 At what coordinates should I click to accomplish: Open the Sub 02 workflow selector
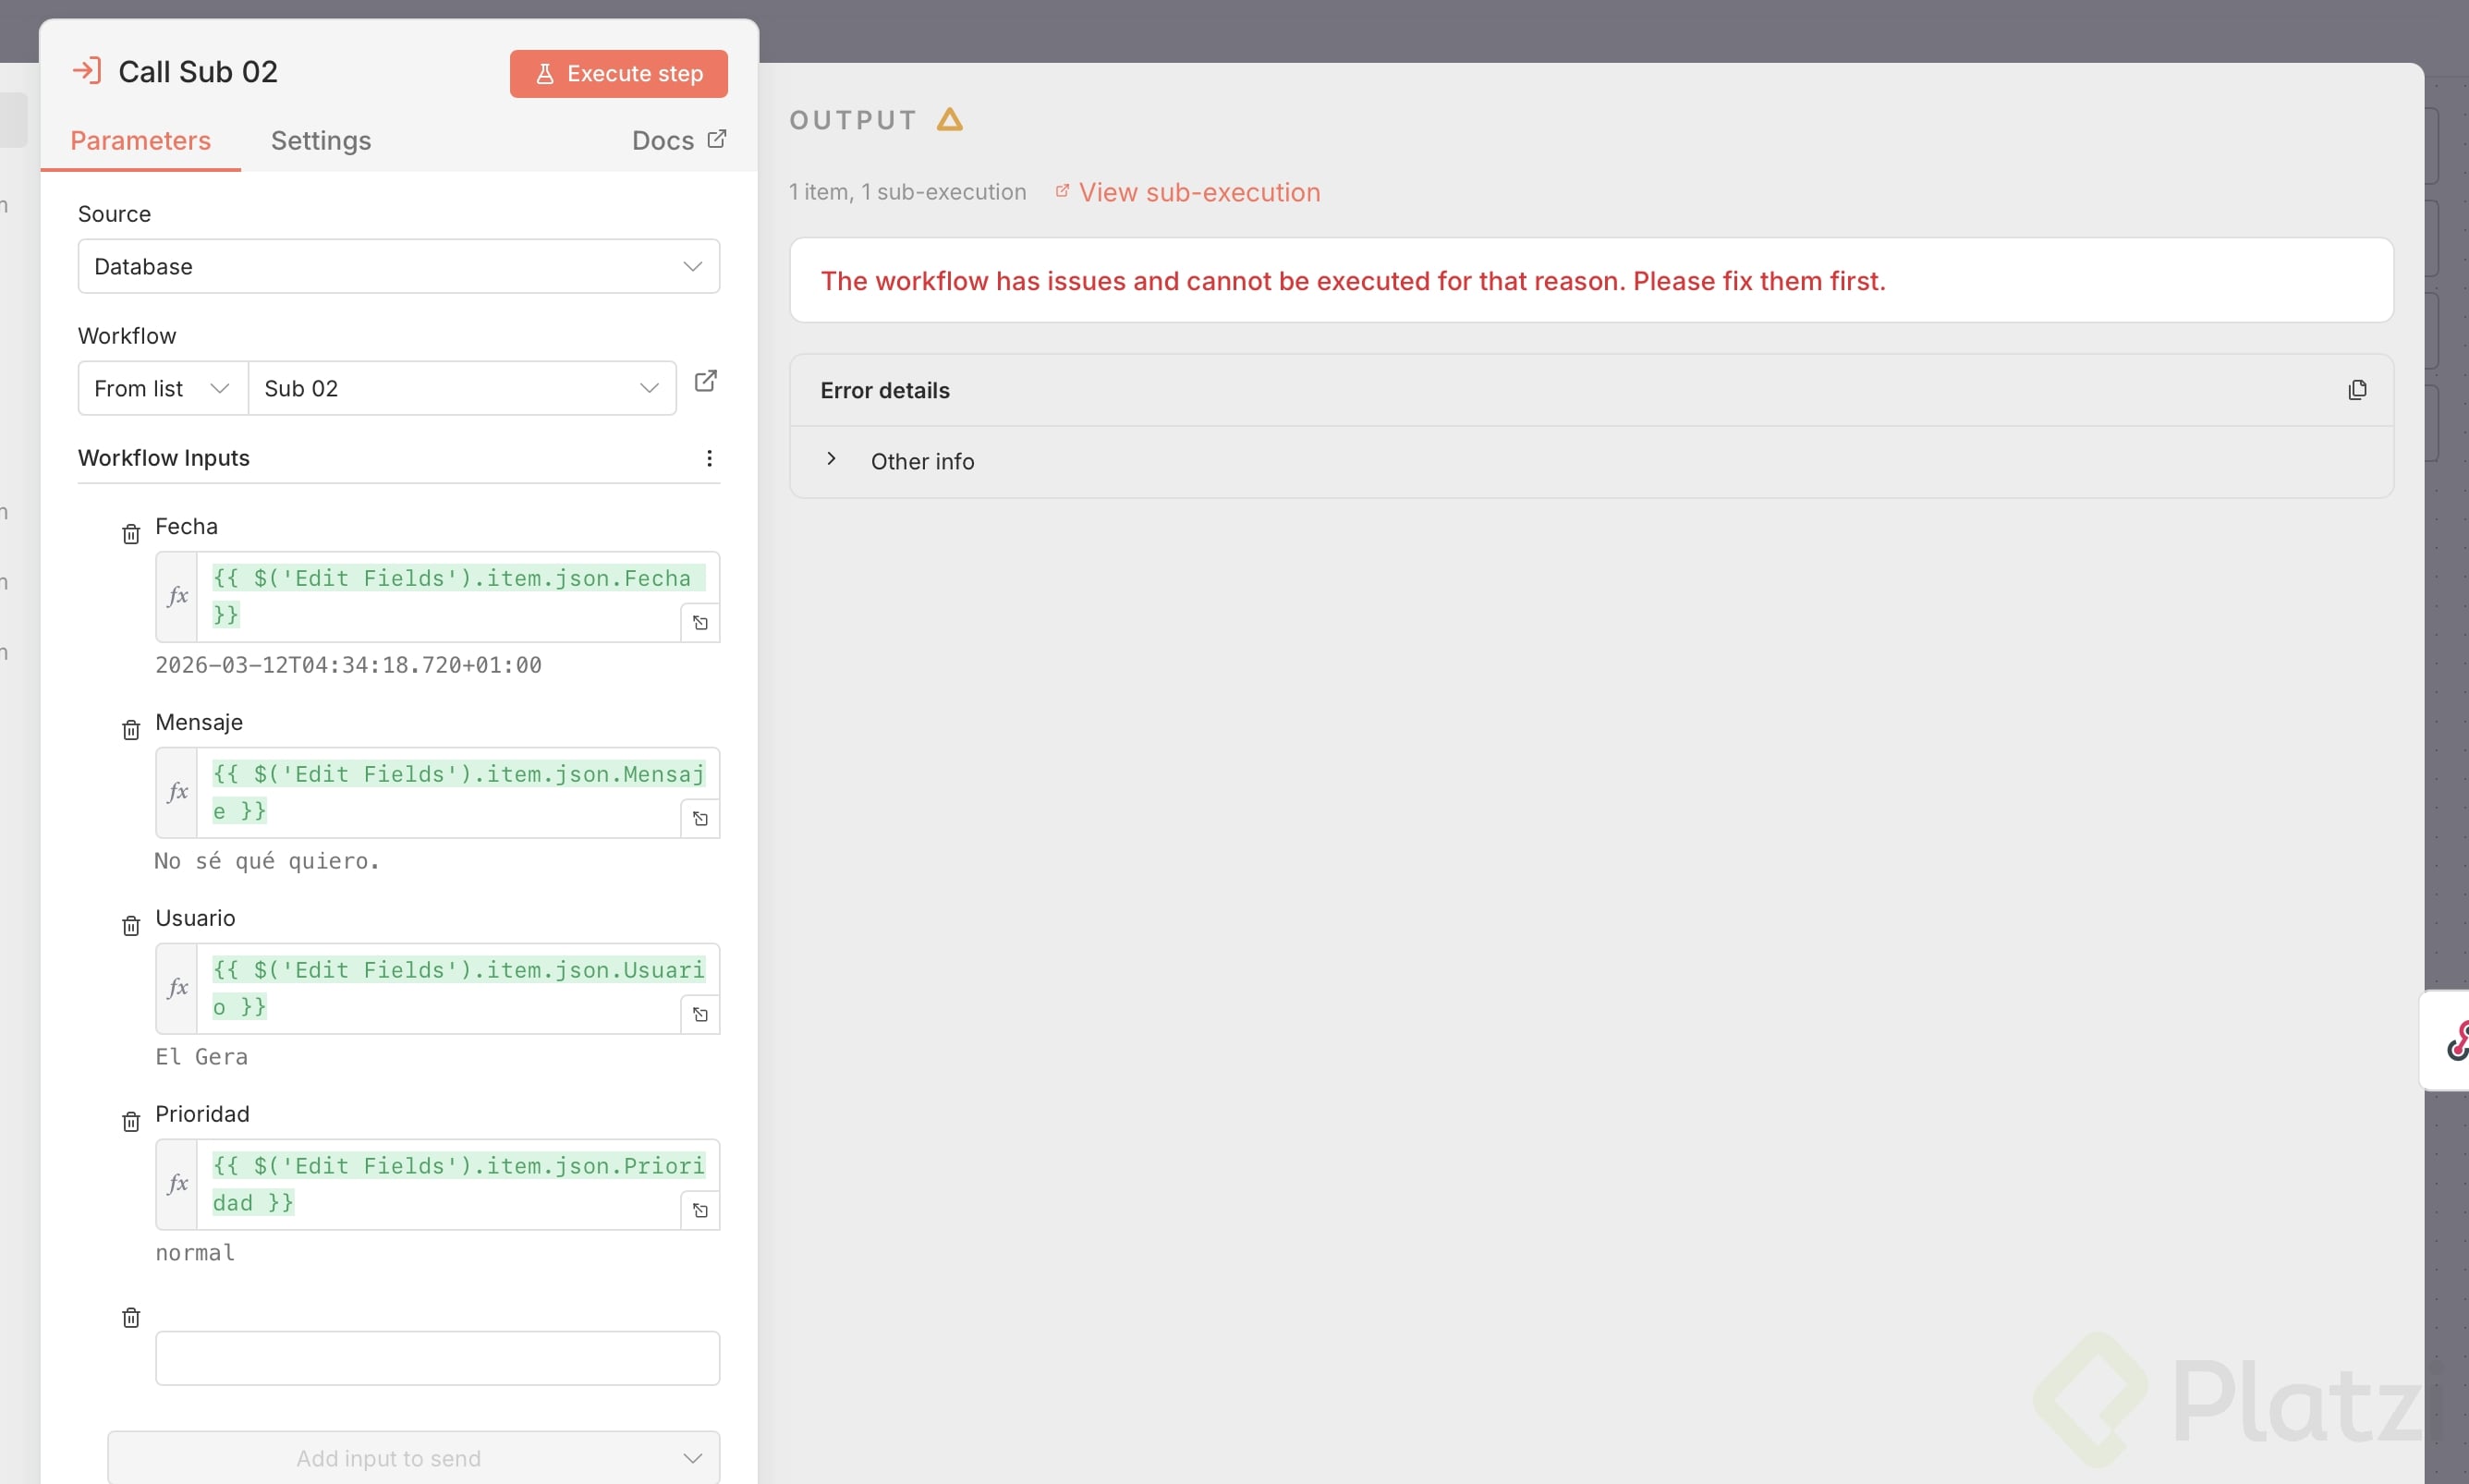coord(461,388)
